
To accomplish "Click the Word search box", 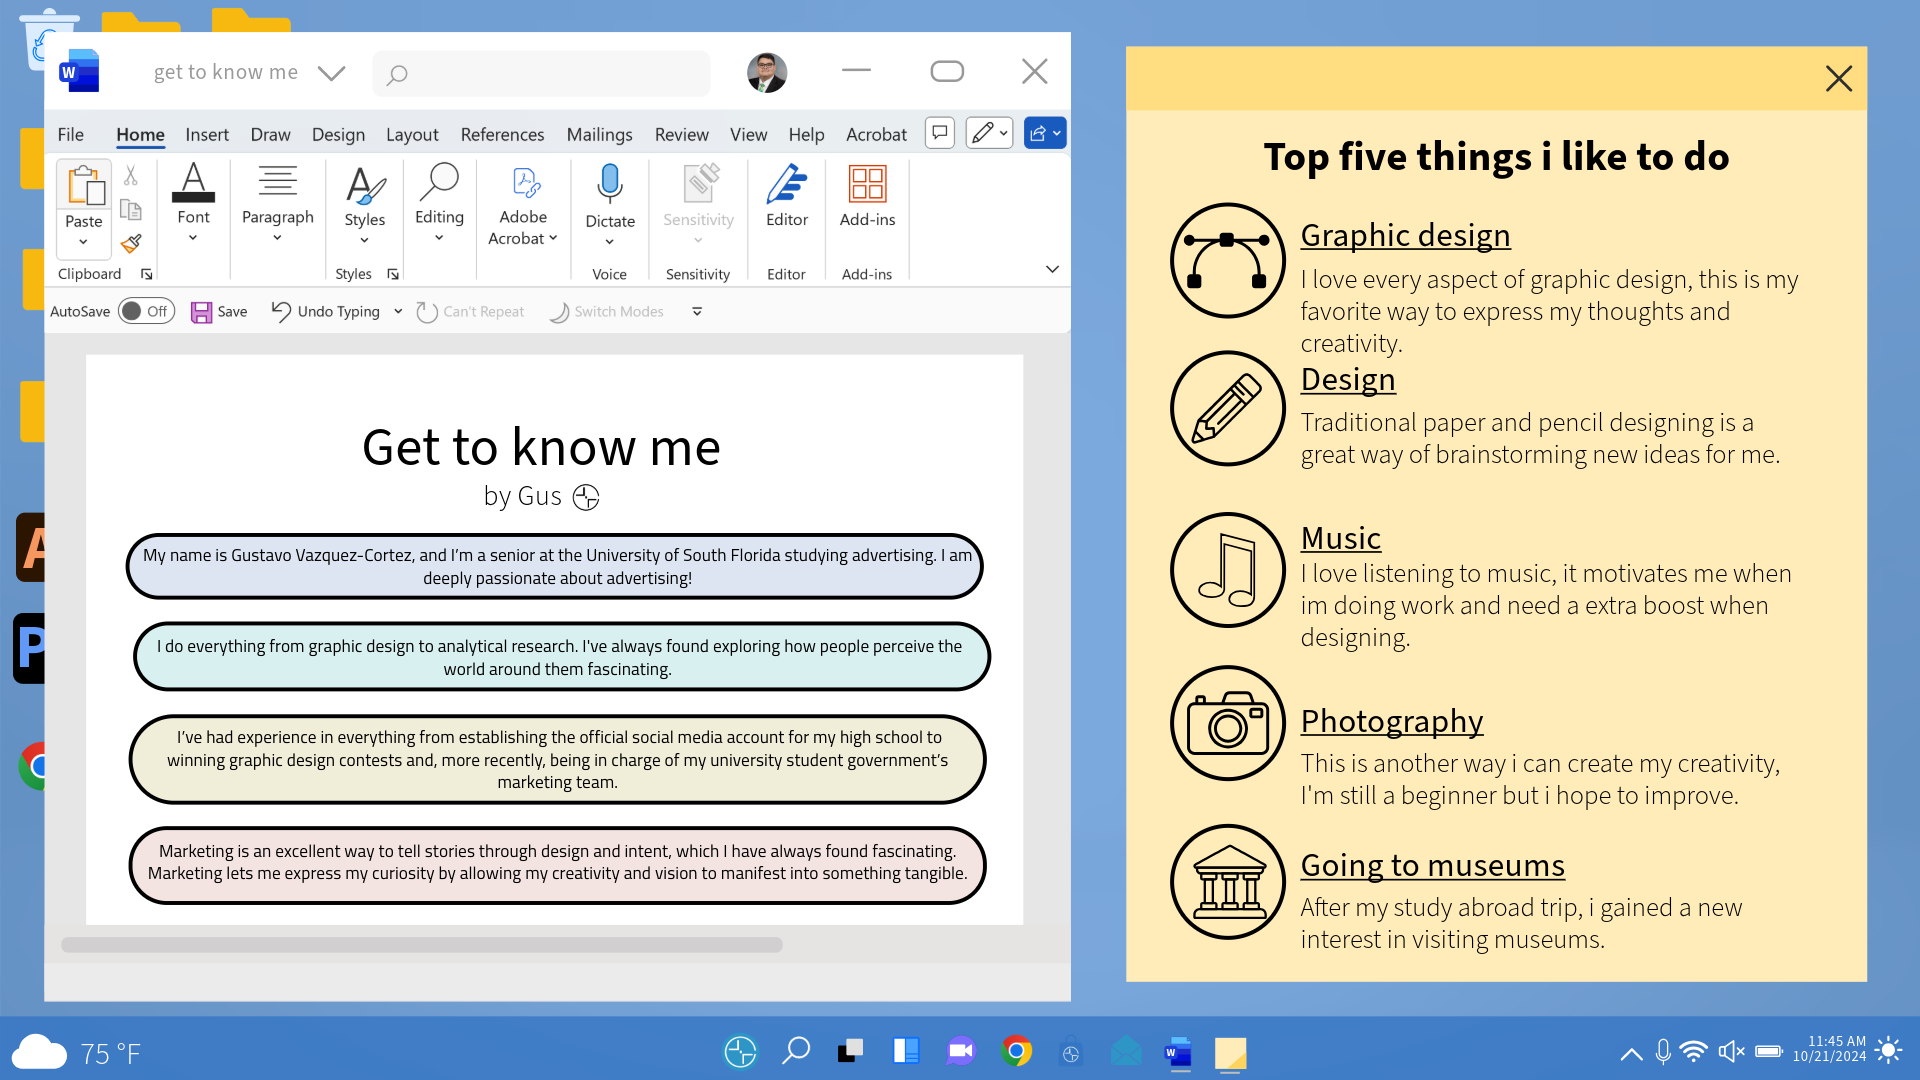I will coord(541,74).
